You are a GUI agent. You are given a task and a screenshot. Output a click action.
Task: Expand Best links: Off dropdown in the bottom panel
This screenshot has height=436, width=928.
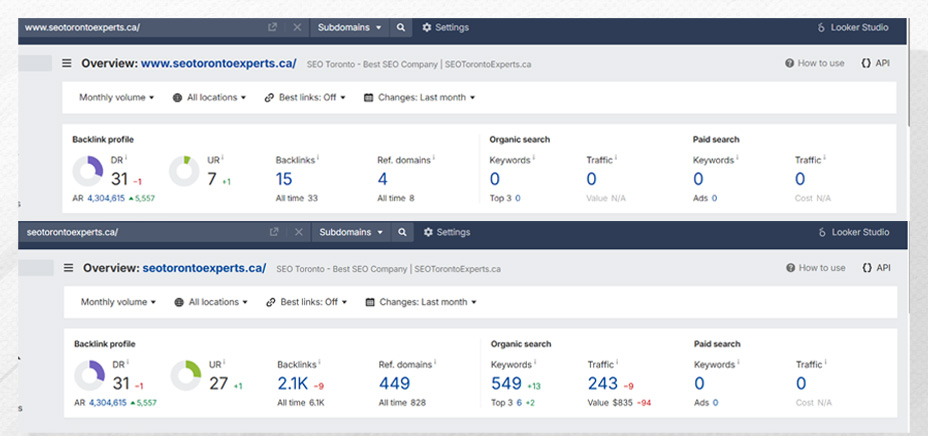307,302
